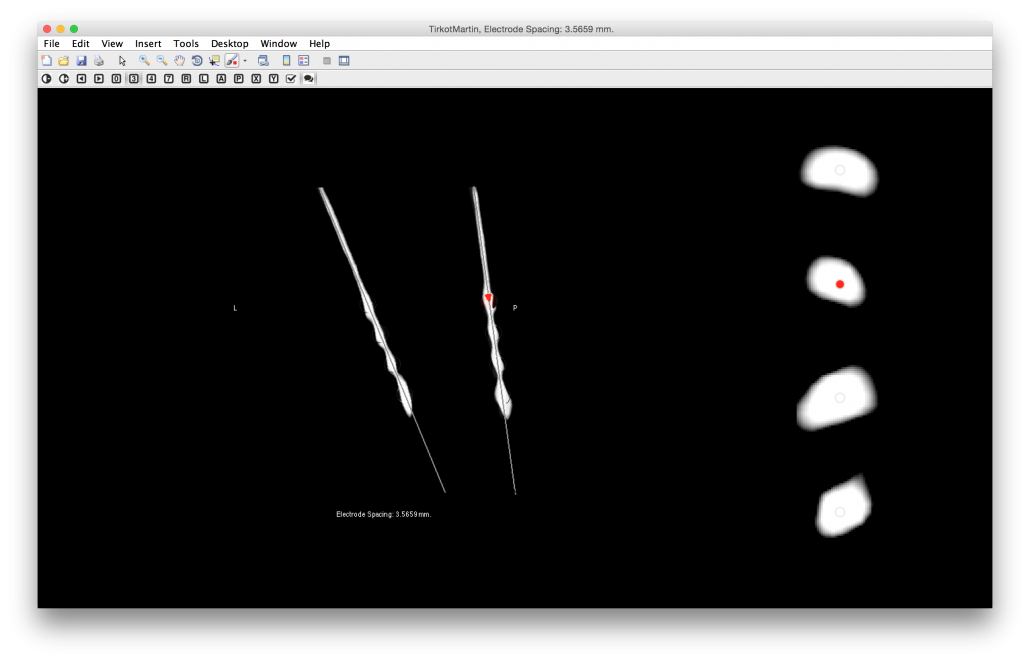This screenshot has height=662, width=1030.
Task: Select the third electrode cross-section slice
Action: click(x=837, y=398)
